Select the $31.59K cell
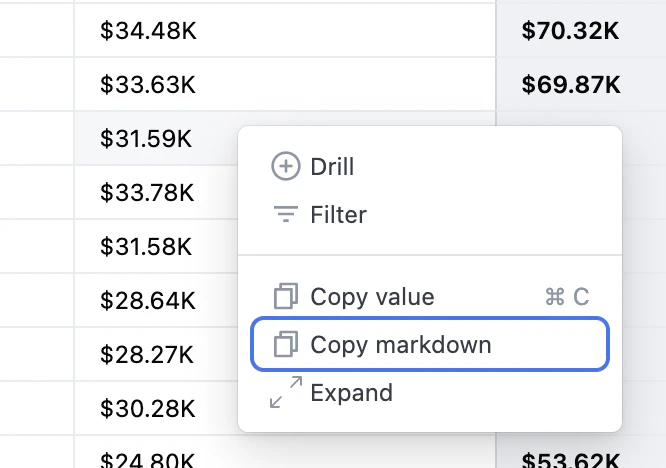Screen dimensions: 666x468 (156, 138)
